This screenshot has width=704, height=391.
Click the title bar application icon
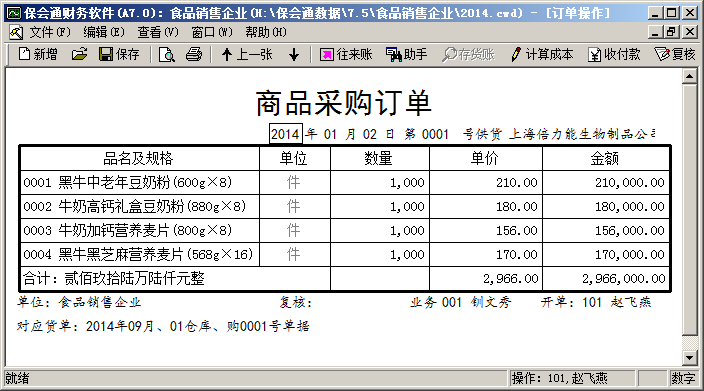(14, 13)
